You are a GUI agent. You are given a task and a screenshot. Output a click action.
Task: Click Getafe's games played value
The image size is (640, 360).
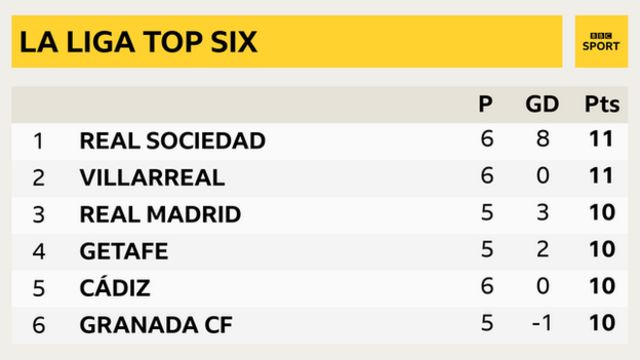(x=487, y=249)
